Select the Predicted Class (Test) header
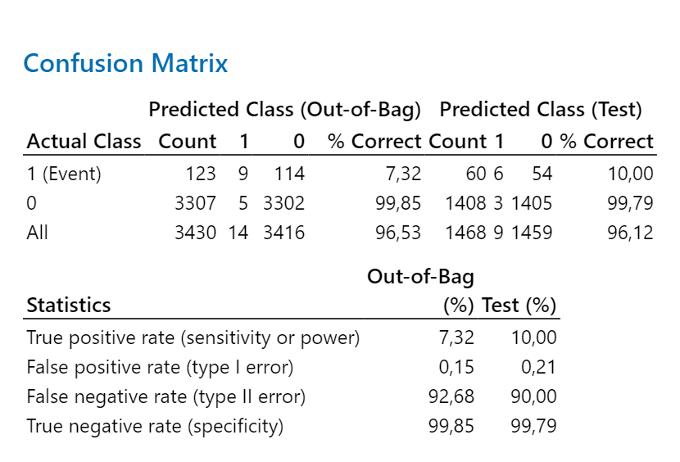Image resolution: width=680 pixels, height=462 pixels. pyautogui.click(x=540, y=110)
